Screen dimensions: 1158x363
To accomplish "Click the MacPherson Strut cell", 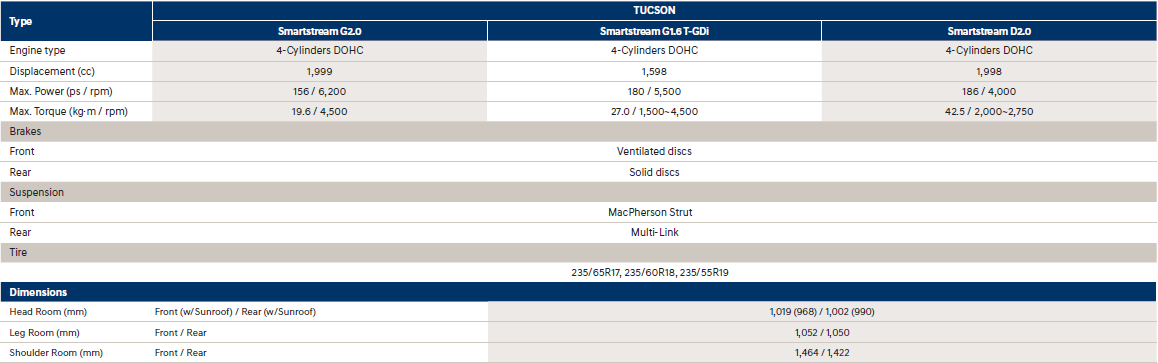I will point(654,212).
